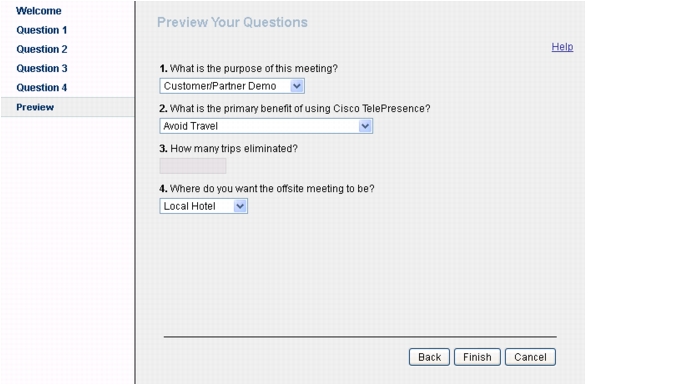This screenshot has height=387, width=700.
Task: Click Finish to complete the wizard
Action: 477,357
